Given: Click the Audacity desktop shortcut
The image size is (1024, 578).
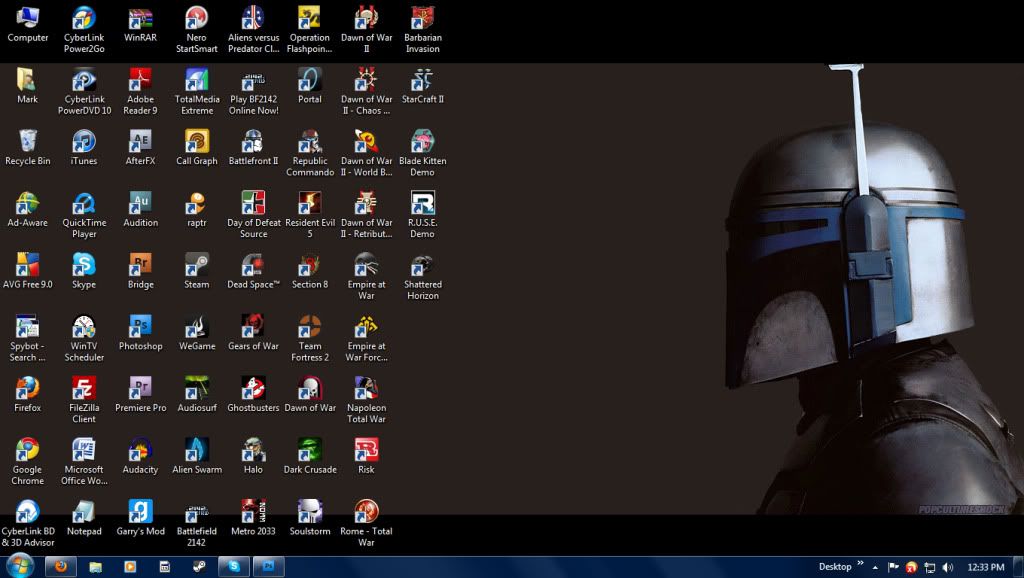Looking at the screenshot, I should pyautogui.click(x=140, y=457).
